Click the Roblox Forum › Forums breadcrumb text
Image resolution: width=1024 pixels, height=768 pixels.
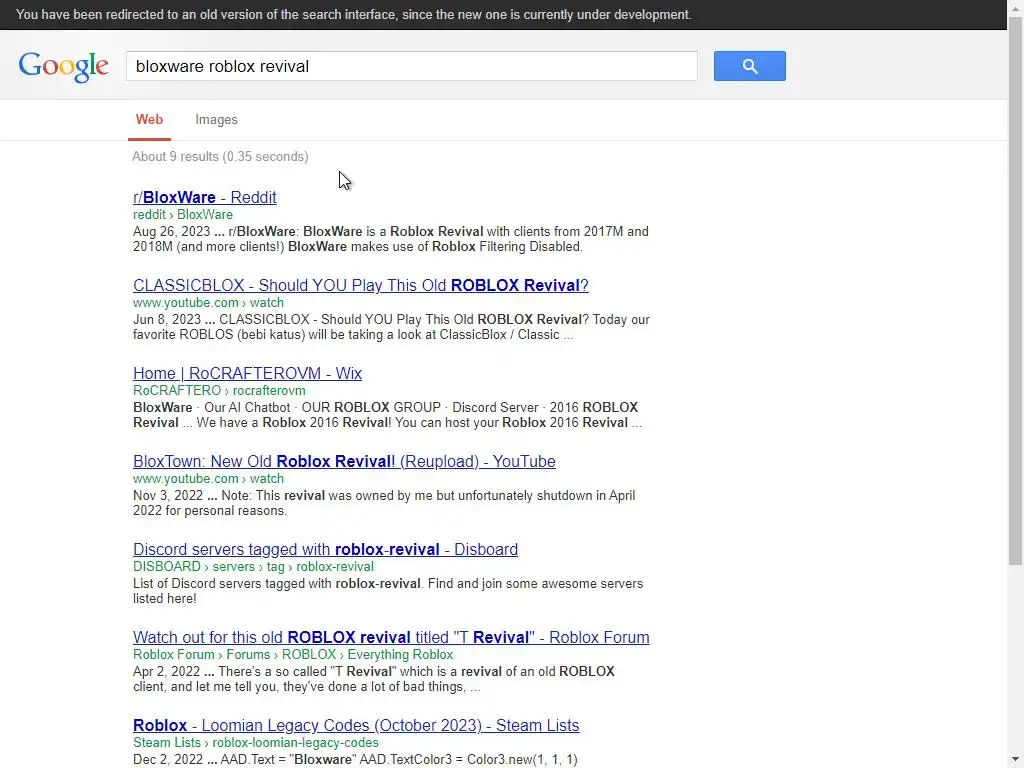(293, 654)
